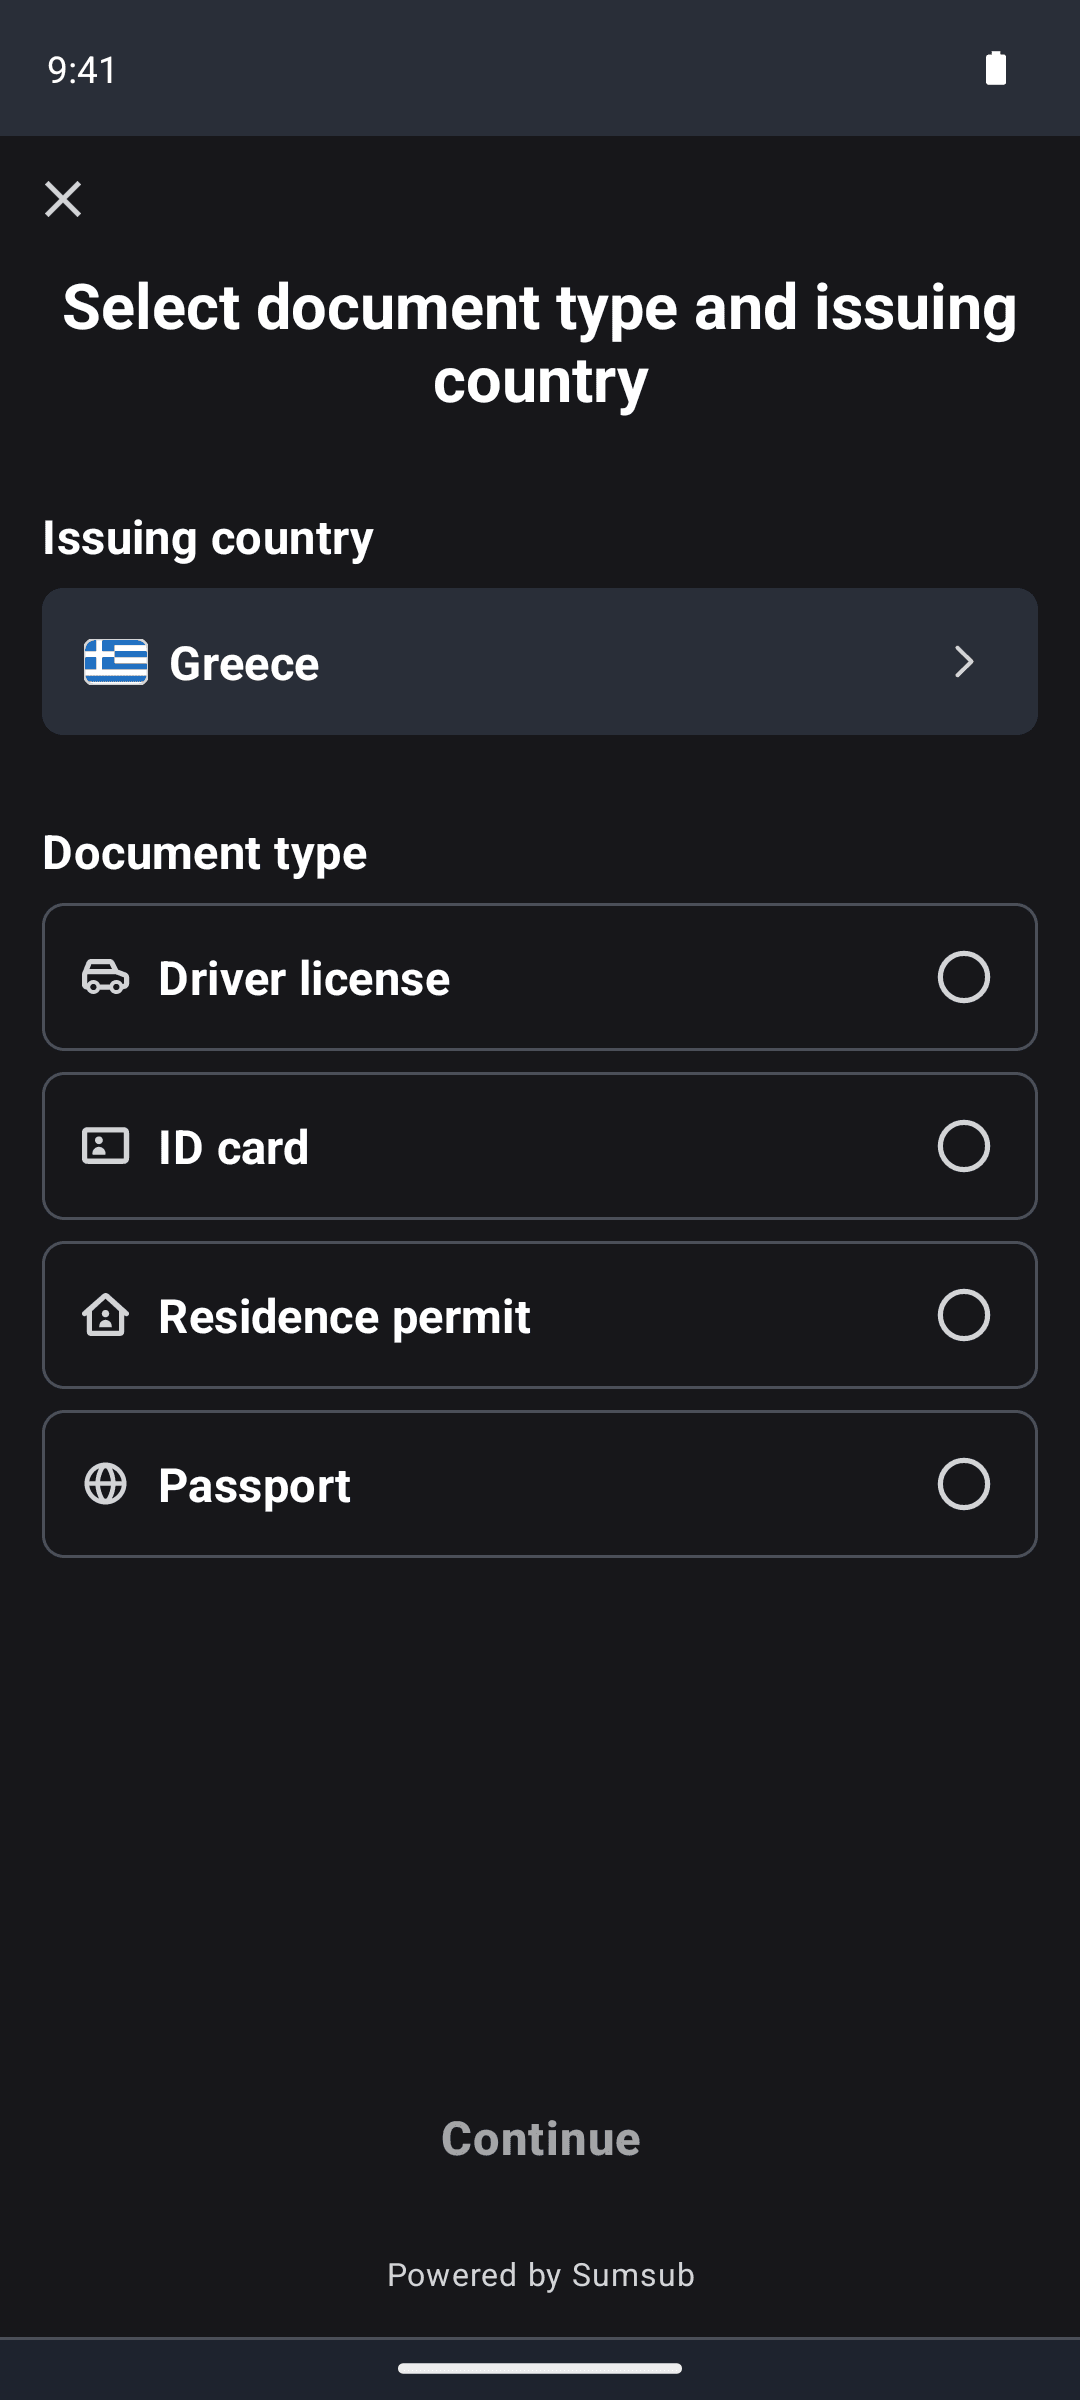Image resolution: width=1080 pixels, height=2400 pixels.
Task: Open the Powered by Sumsub link
Action: (540, 2275)
